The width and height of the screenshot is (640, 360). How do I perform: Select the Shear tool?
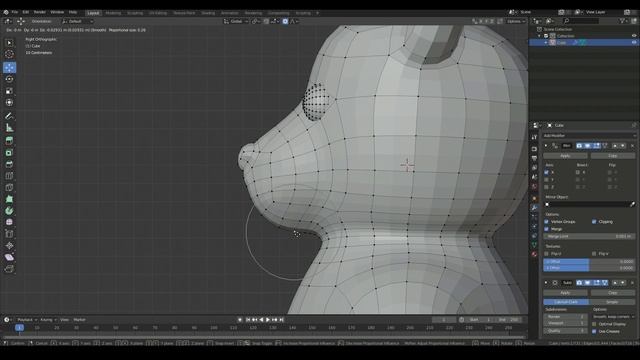pos(9,257)
